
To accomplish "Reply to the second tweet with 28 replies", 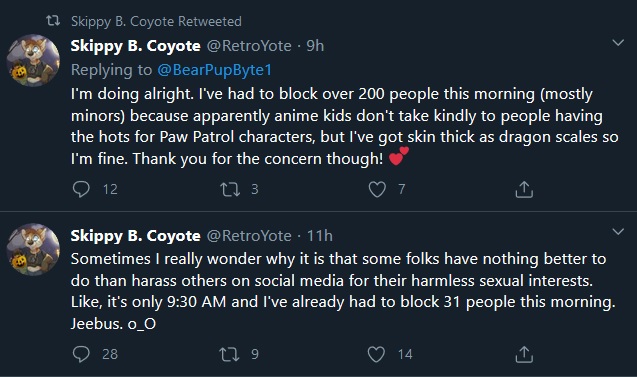I will pos(81,354).
